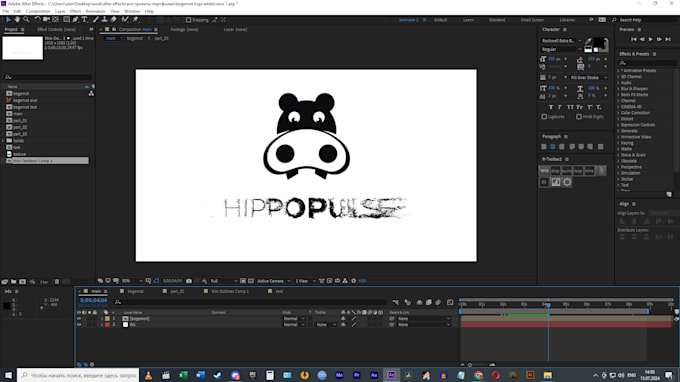Open the Effect menu
This screenshot has width=680, height=382.
pos(75,11)
